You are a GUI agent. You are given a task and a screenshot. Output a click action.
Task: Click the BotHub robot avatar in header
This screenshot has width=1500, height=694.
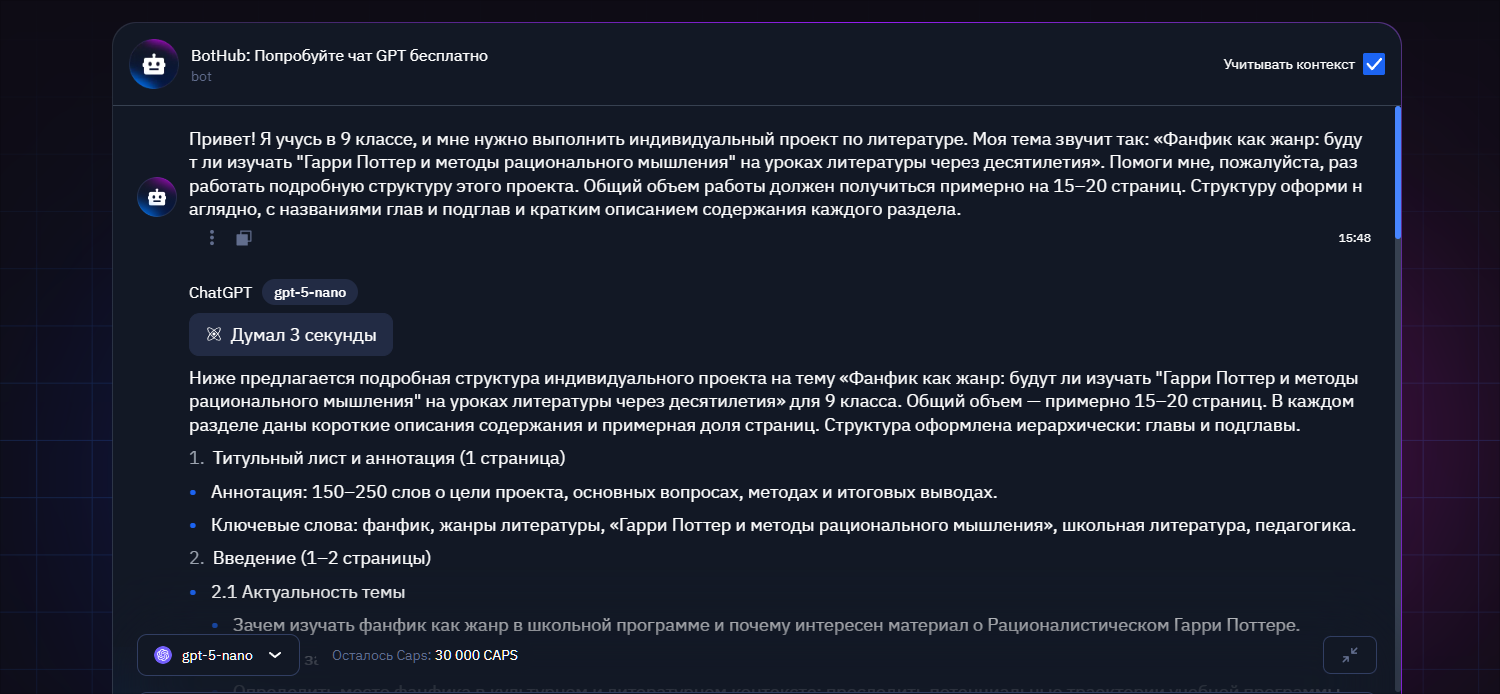[x=154, y=64]
